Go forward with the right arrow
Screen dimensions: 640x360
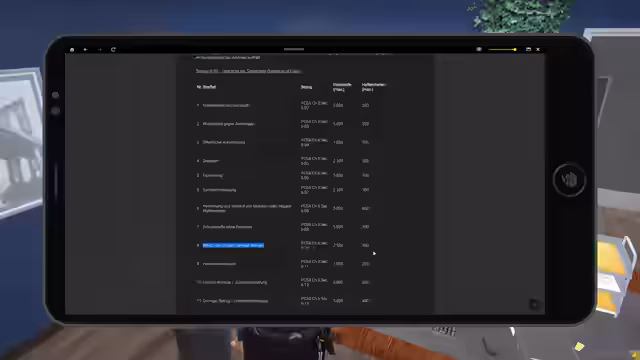pos(100,50)
